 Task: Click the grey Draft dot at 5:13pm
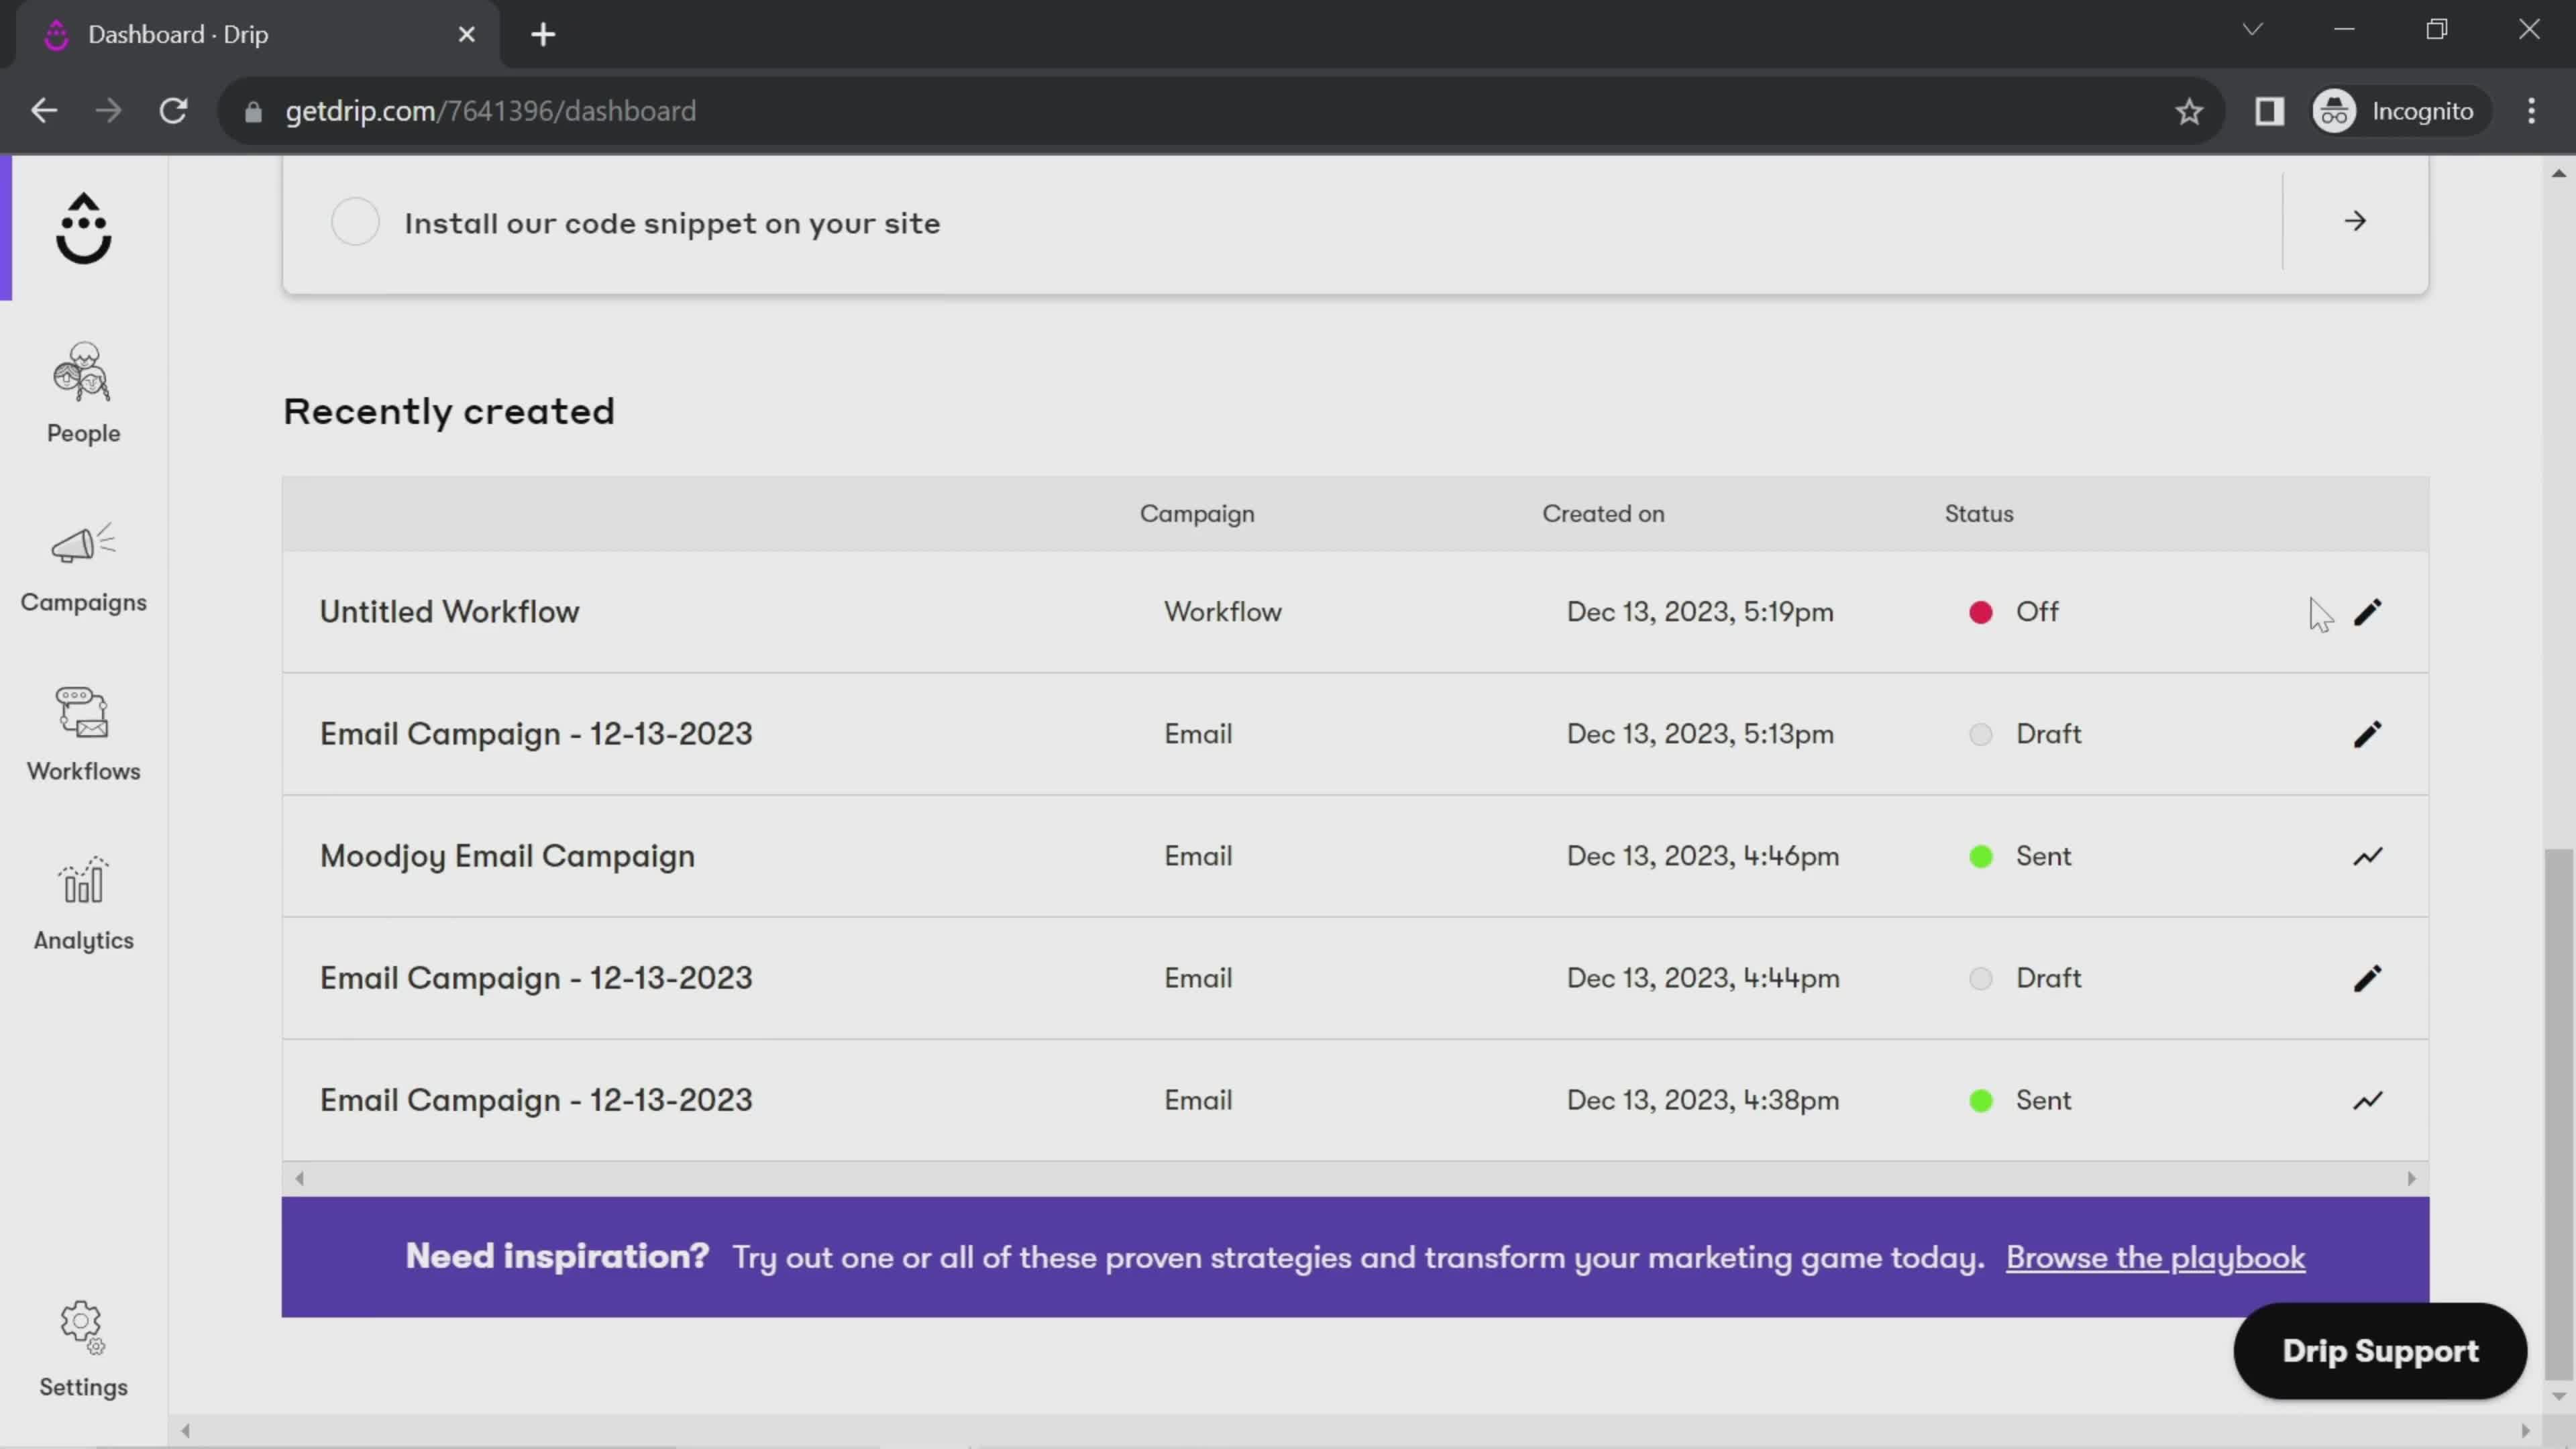(x=1980, y=734)
